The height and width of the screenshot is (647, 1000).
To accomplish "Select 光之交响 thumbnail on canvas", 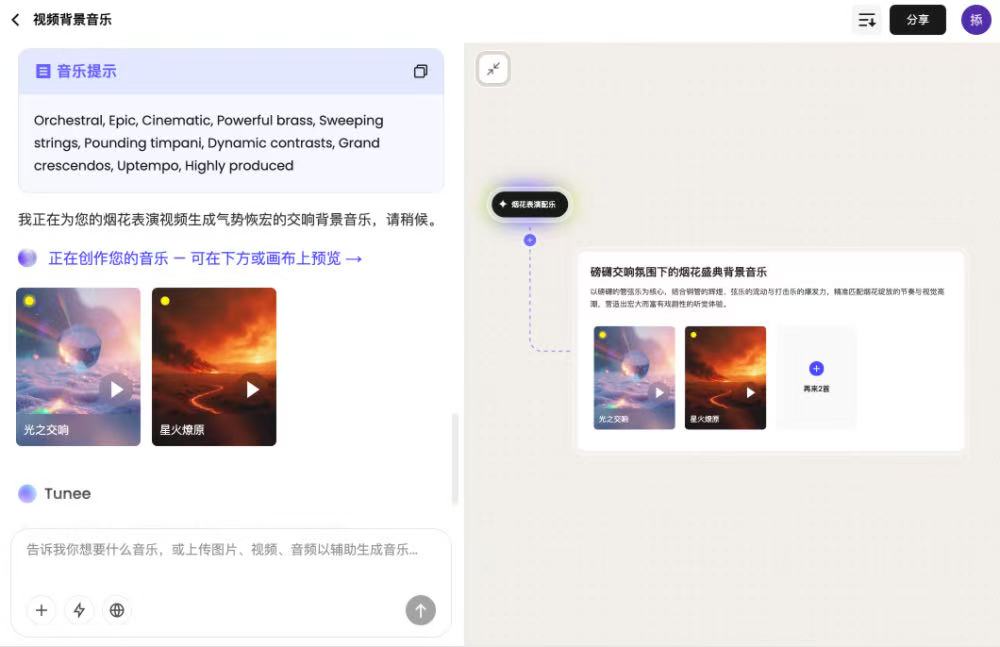I will (x=634, y=376).
